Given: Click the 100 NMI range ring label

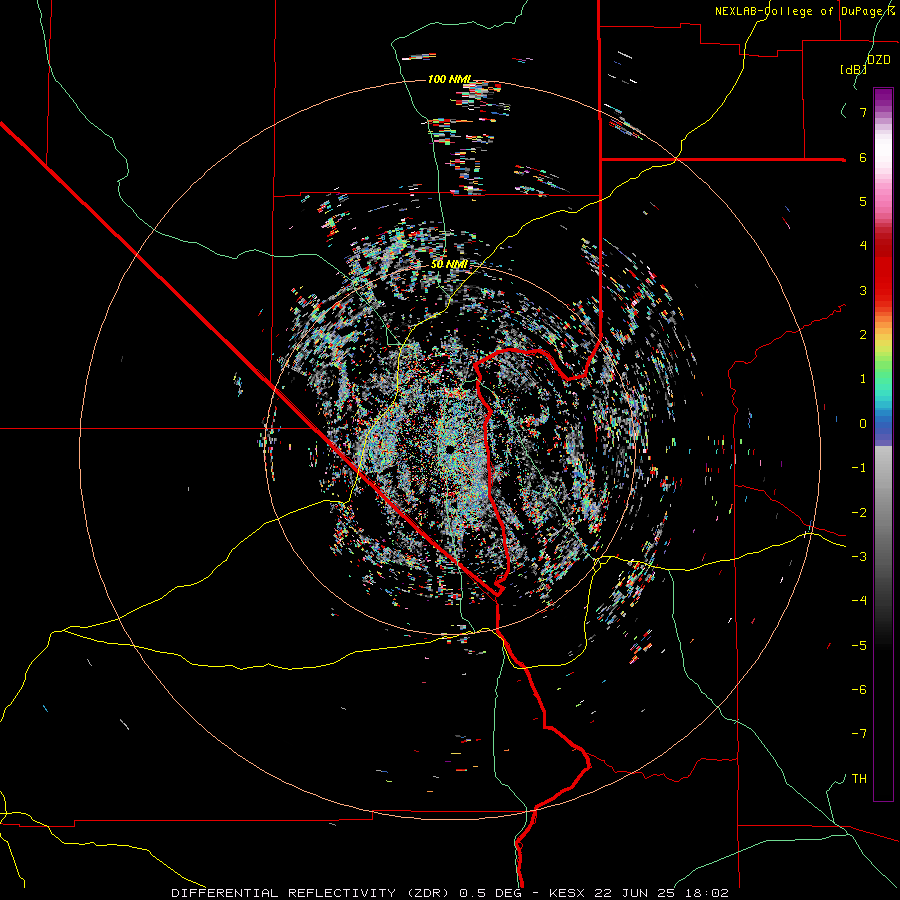Looking at the screenshot, I should tap(450, 79).
